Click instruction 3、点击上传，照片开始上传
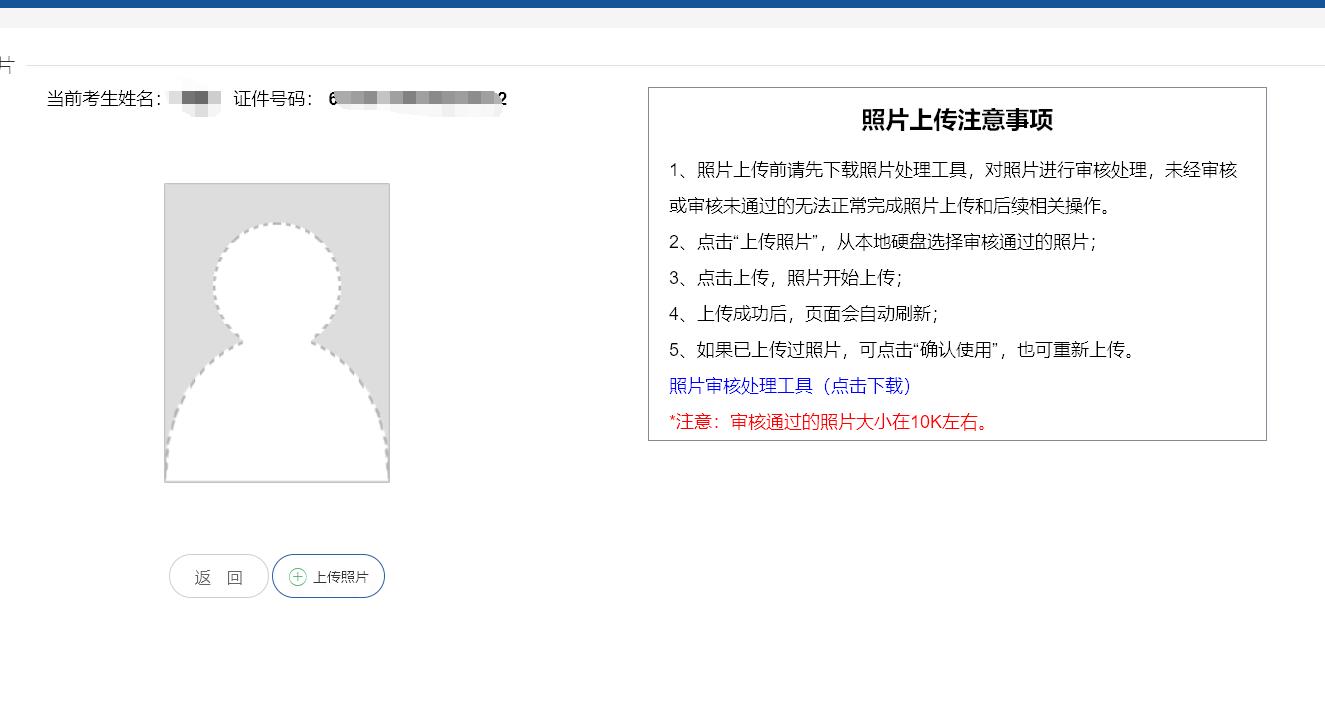The width and height of the screenshot is (1325, 711). tap(786, 278)
